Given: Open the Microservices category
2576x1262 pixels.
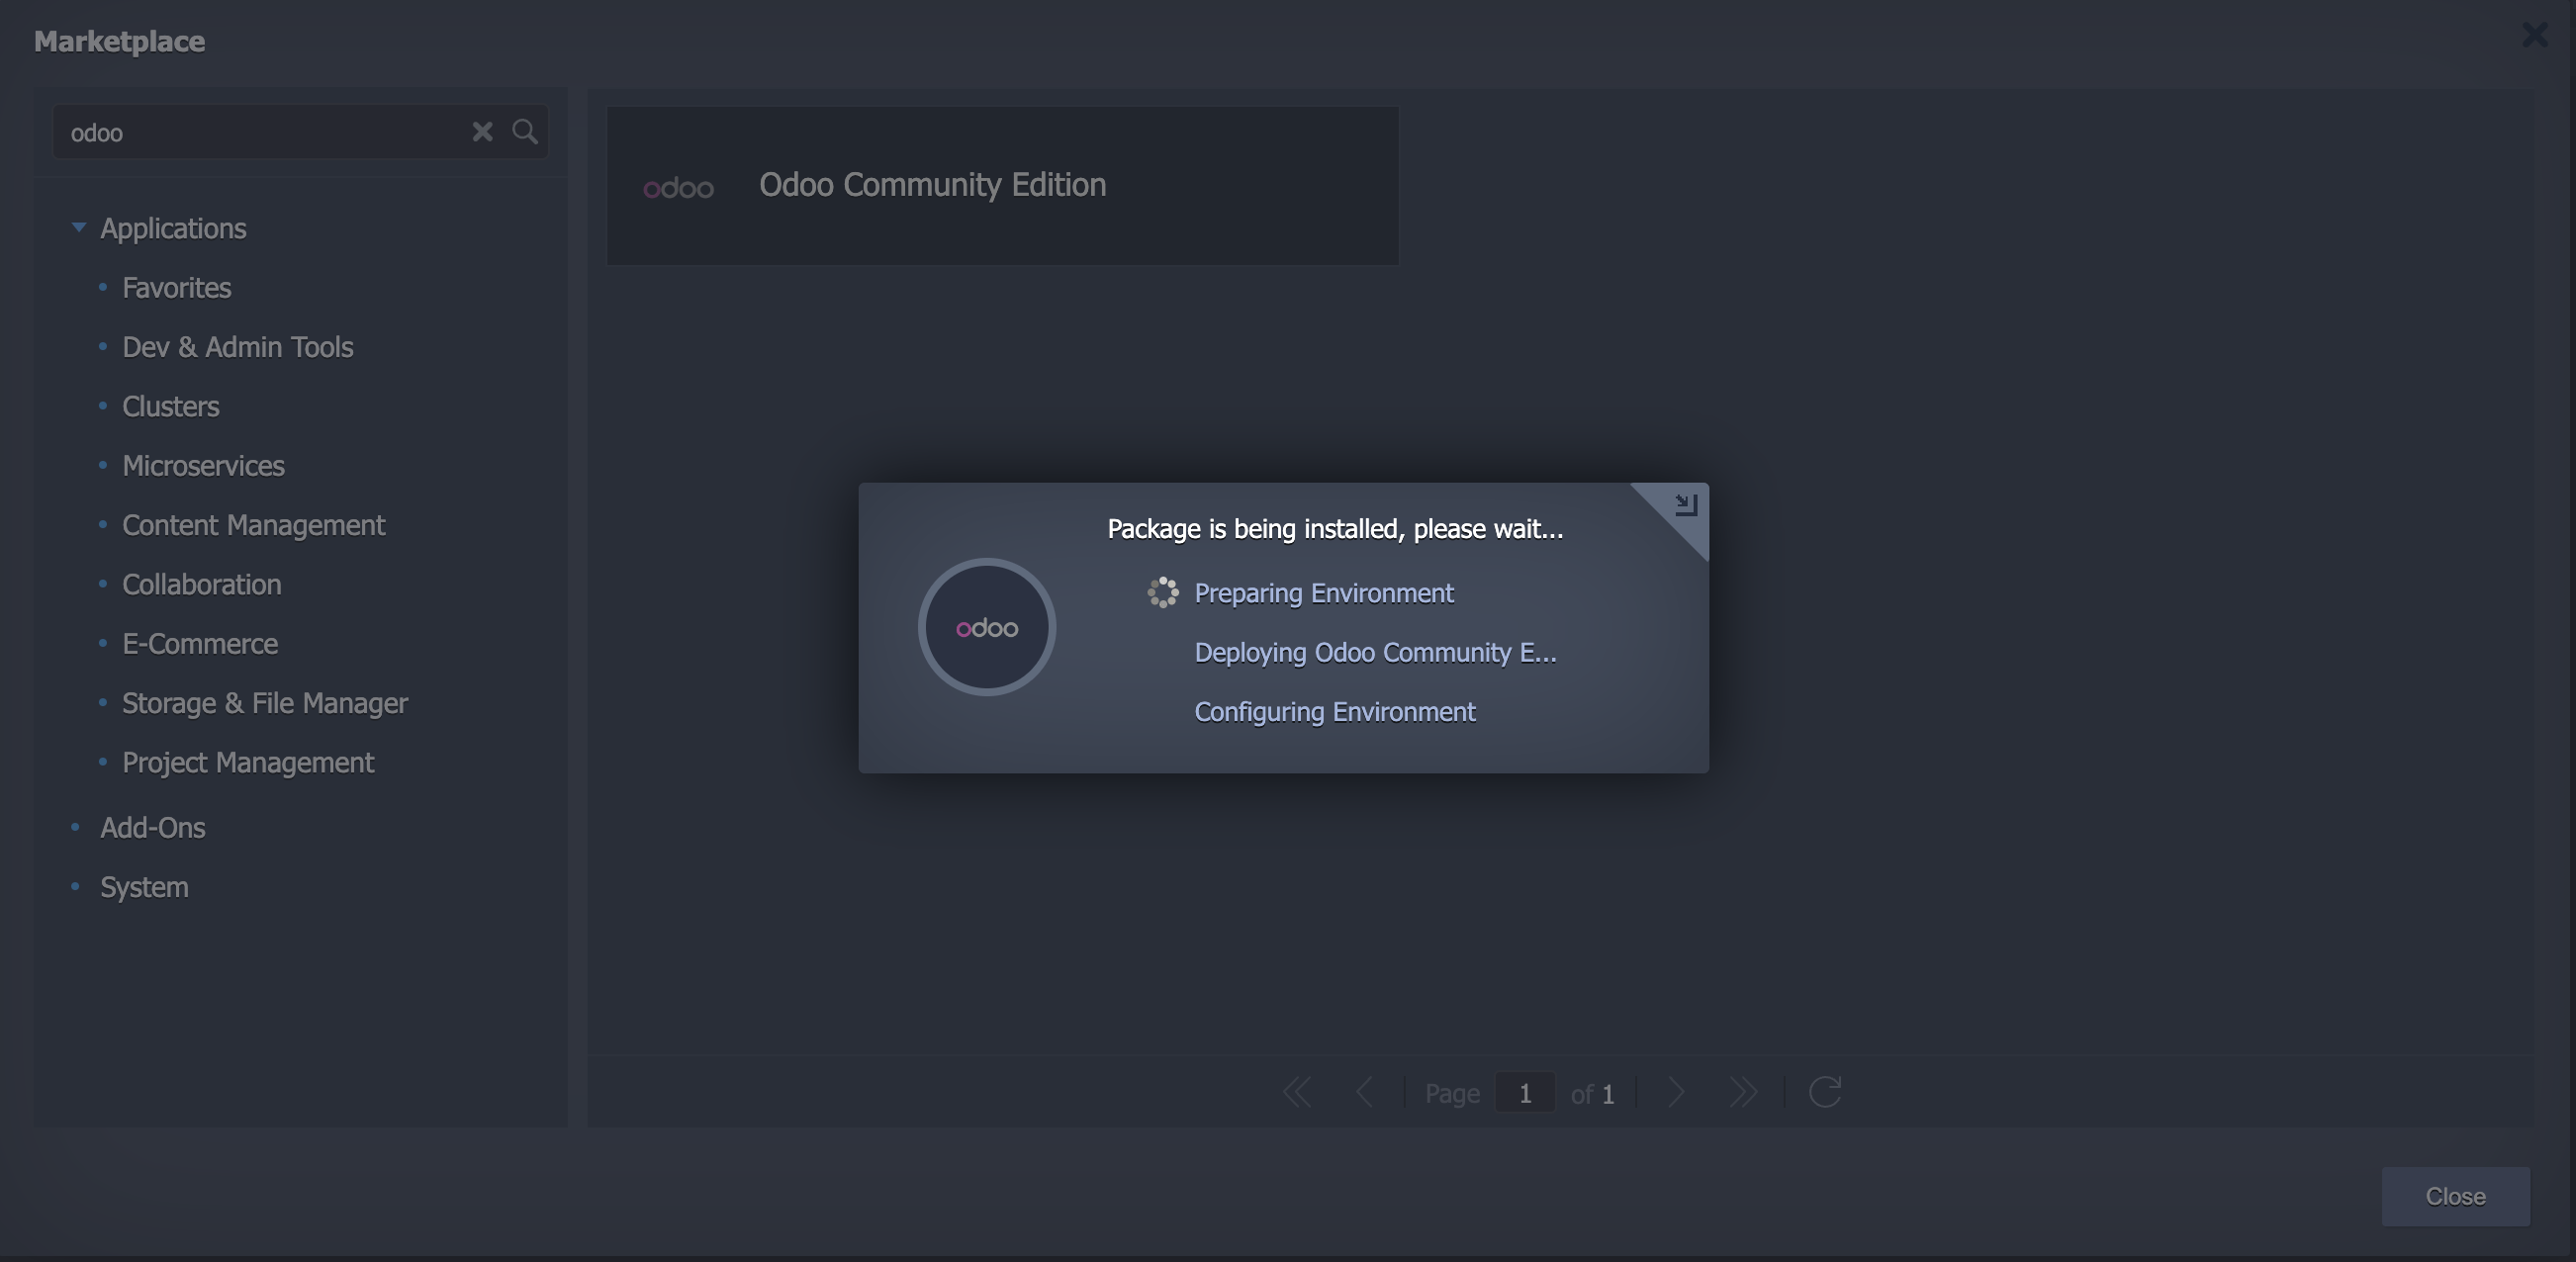Looking at the screenshot, I should pos(203,466).
